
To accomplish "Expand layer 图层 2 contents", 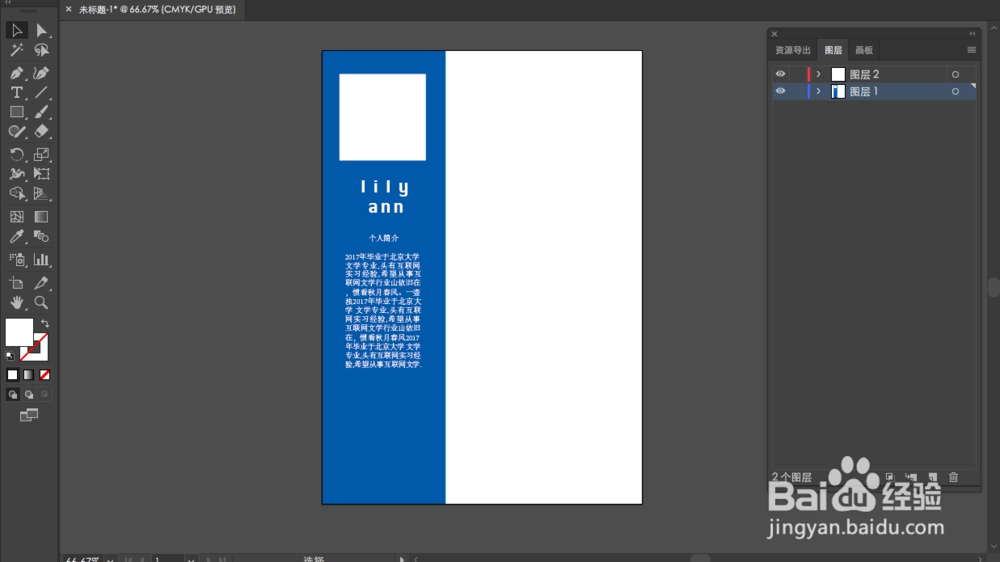I will pyautogui.click(x=818, y=74).
